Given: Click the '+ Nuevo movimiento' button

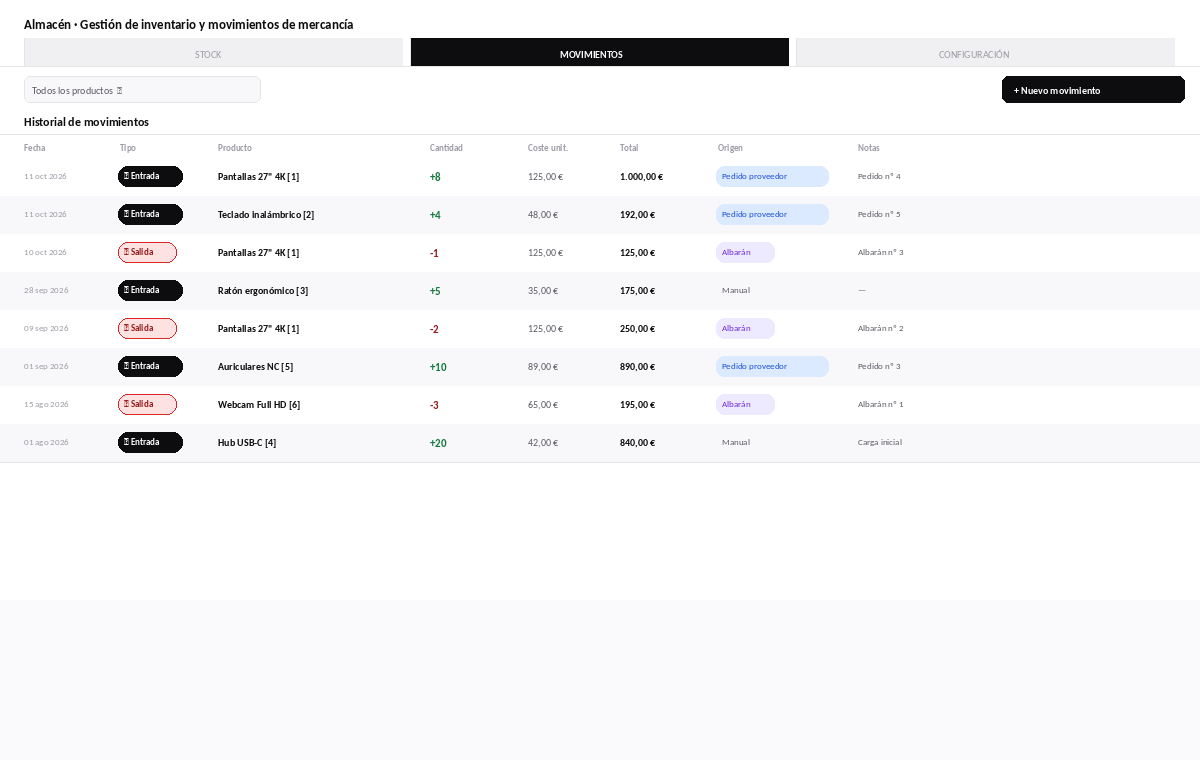Looking at the screenshot, I should 1093,90.
